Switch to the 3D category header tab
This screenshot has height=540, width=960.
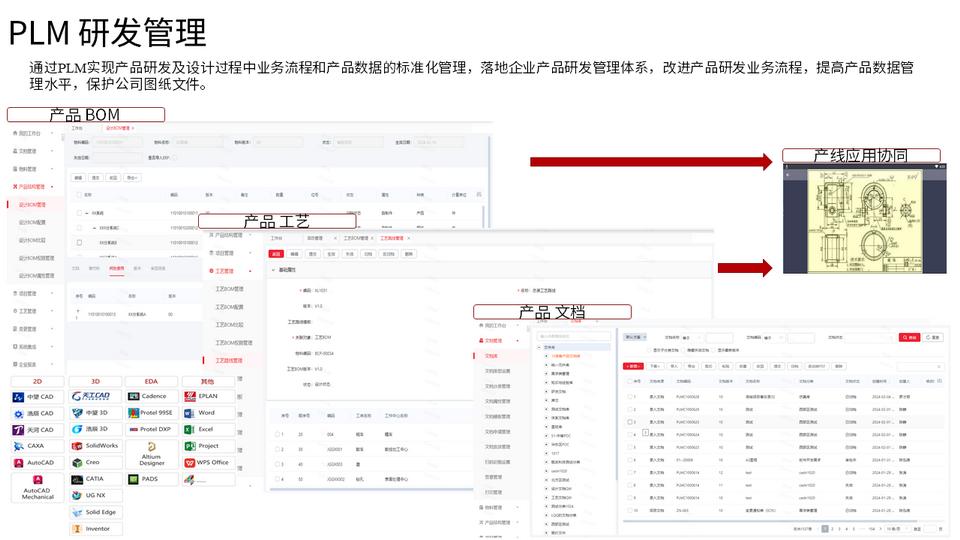pyautogui.click(x=95, y=381)
